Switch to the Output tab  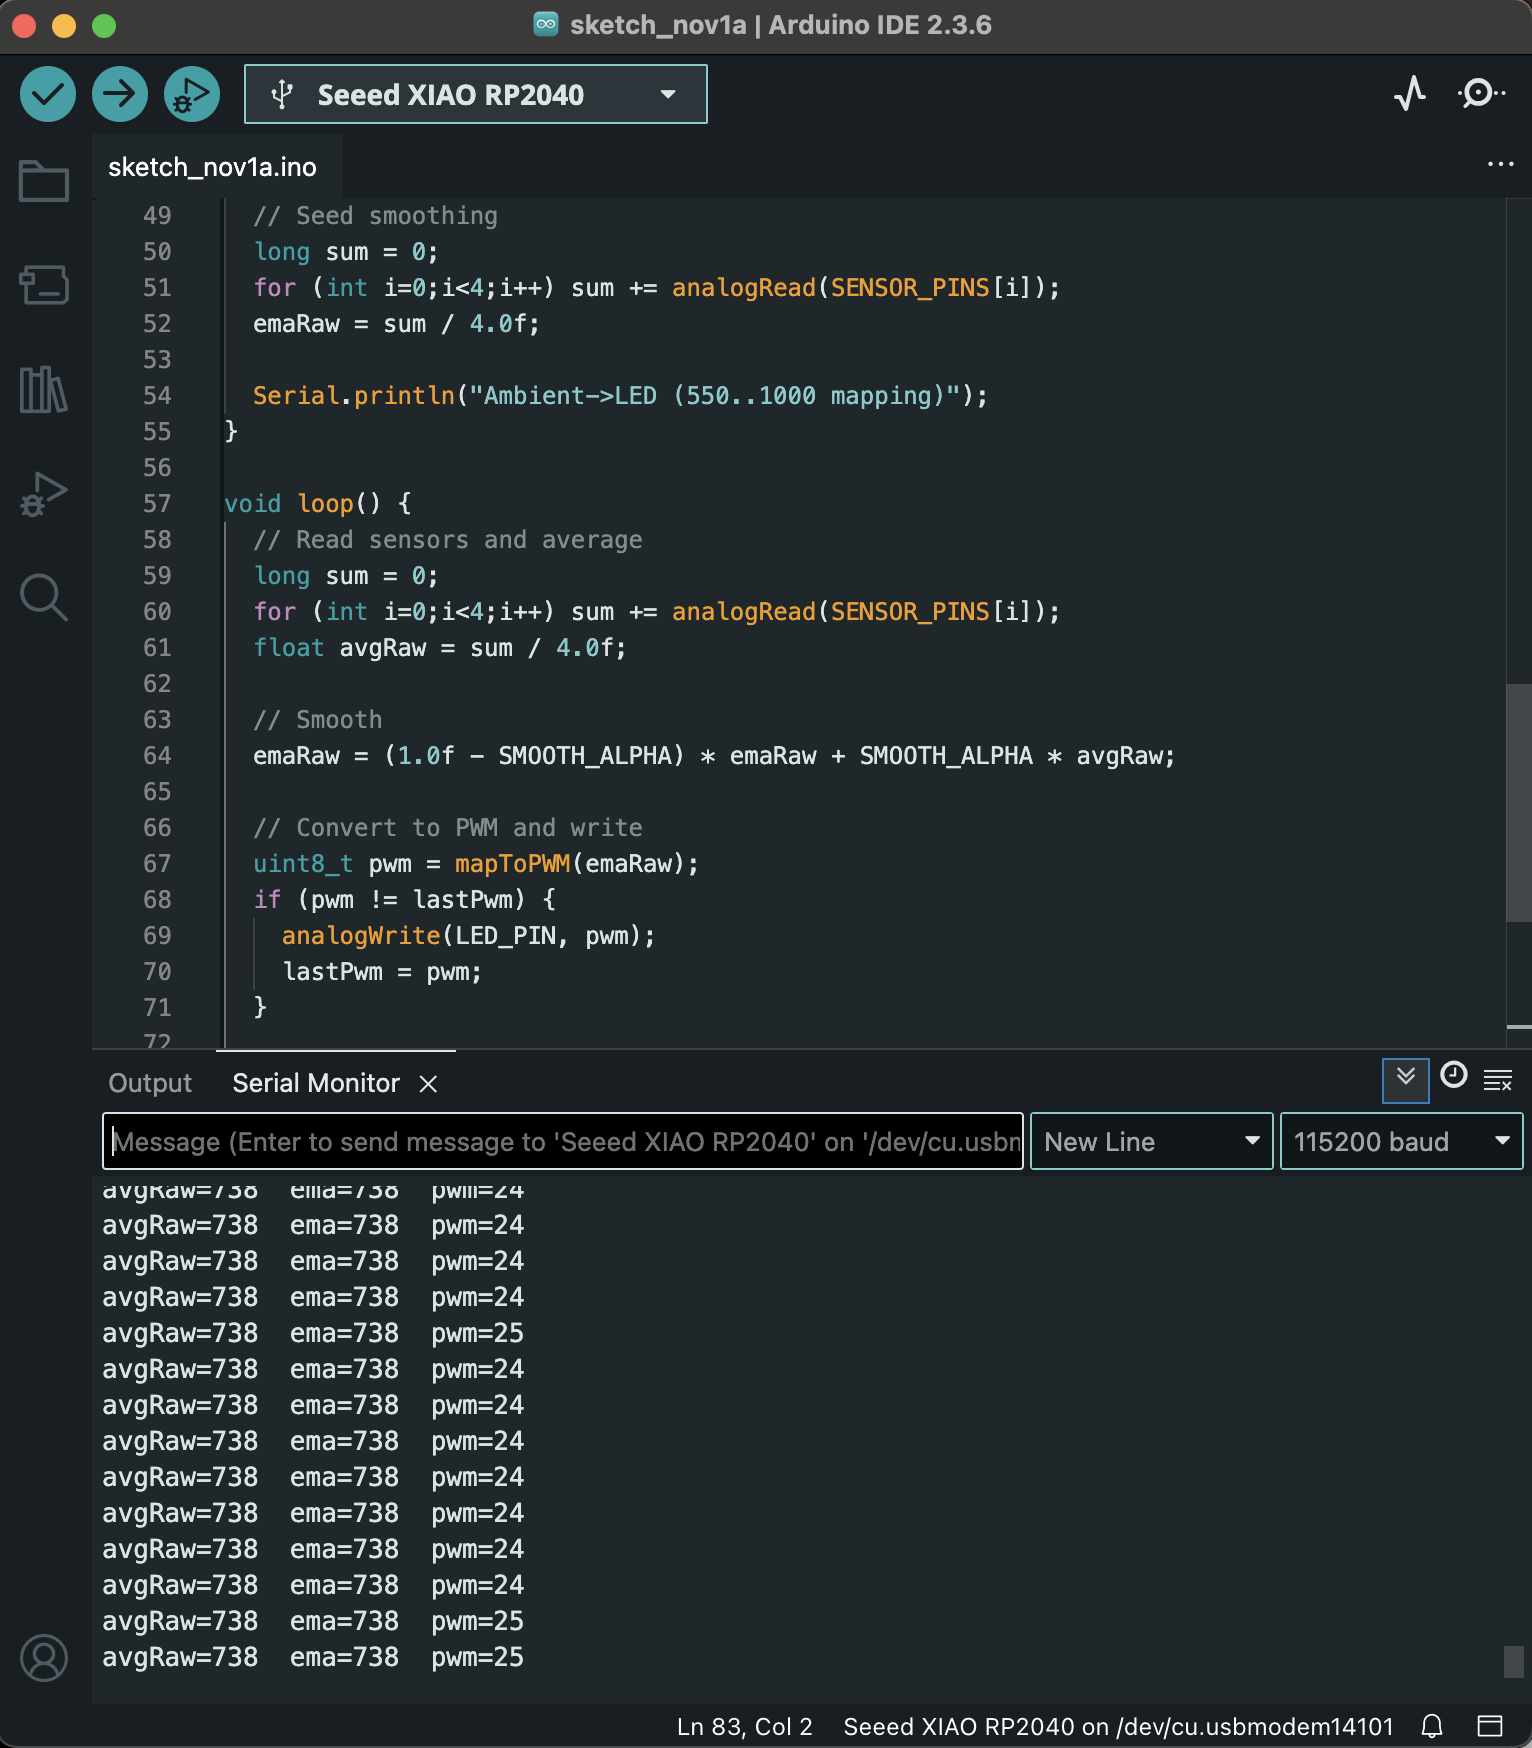click(150, 1083)
